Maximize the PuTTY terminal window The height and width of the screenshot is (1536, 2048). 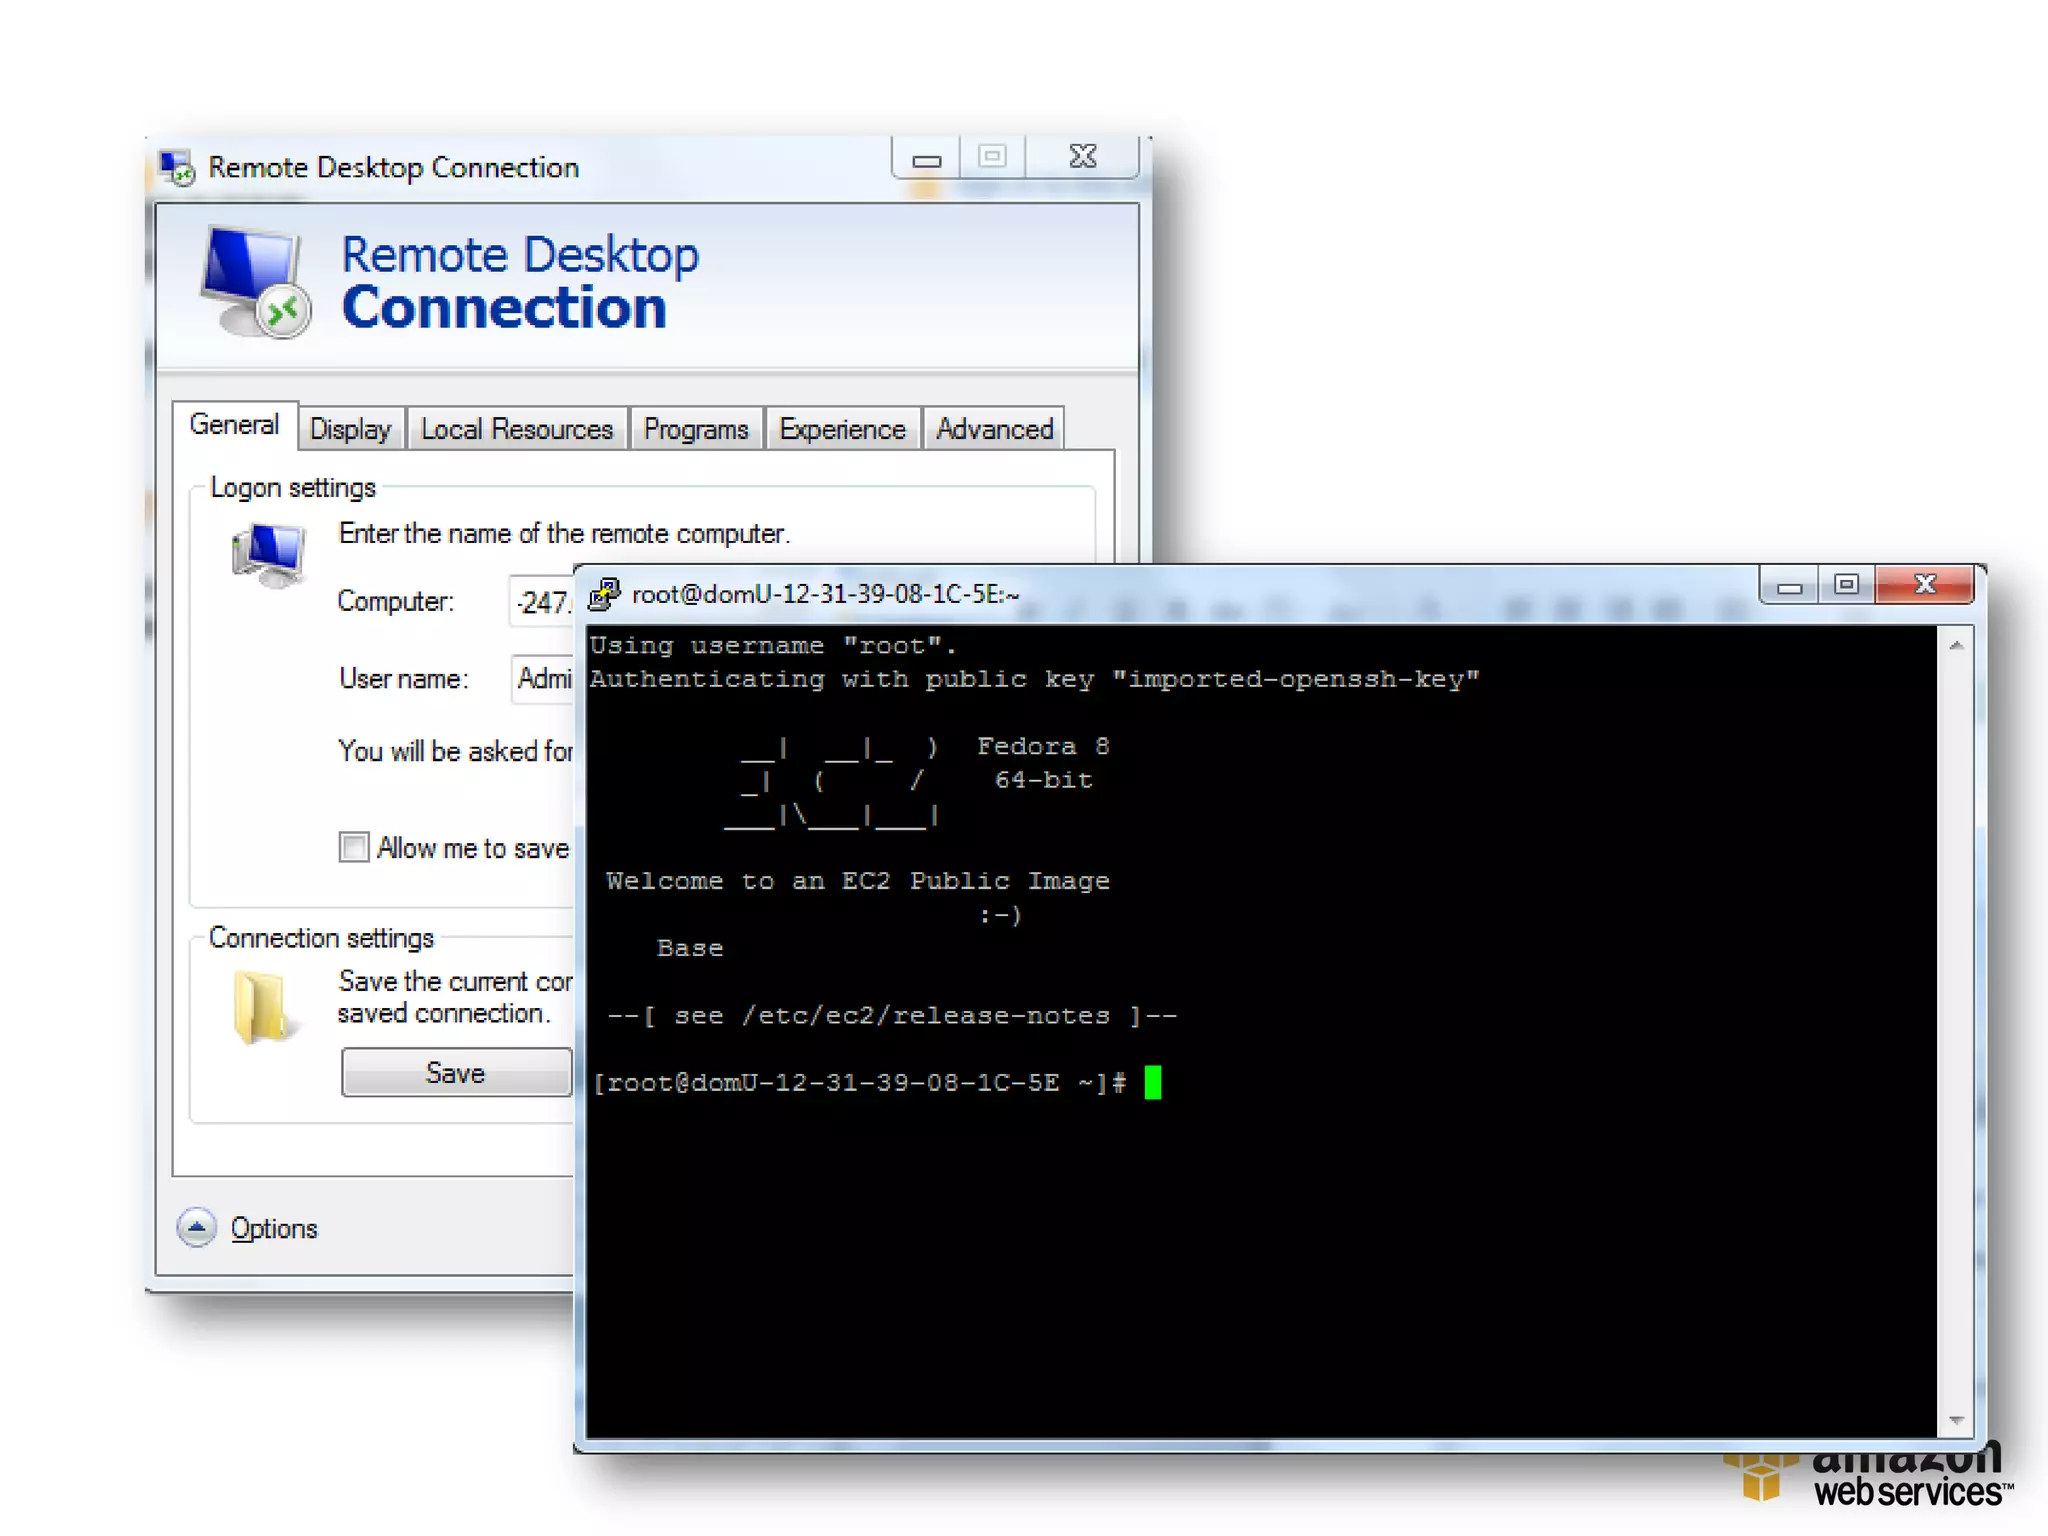1846,585
